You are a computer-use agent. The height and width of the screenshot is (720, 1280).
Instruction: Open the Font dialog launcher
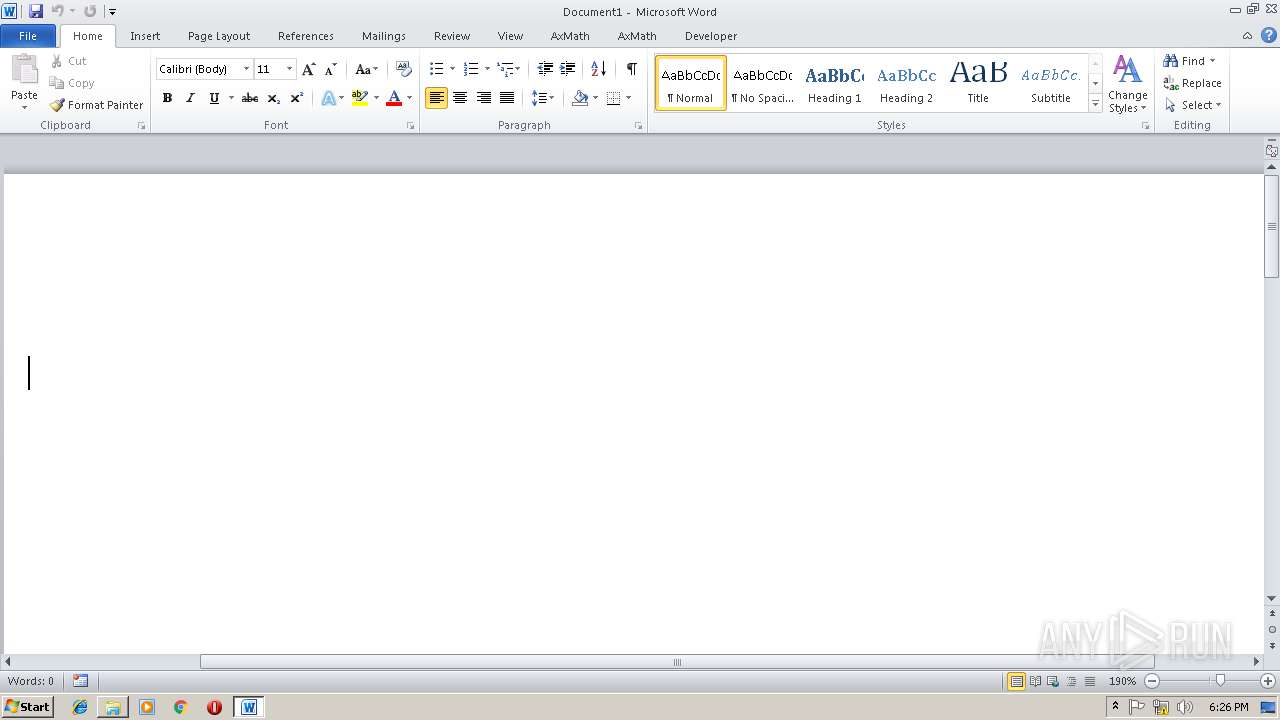click(x=410, y=126)
